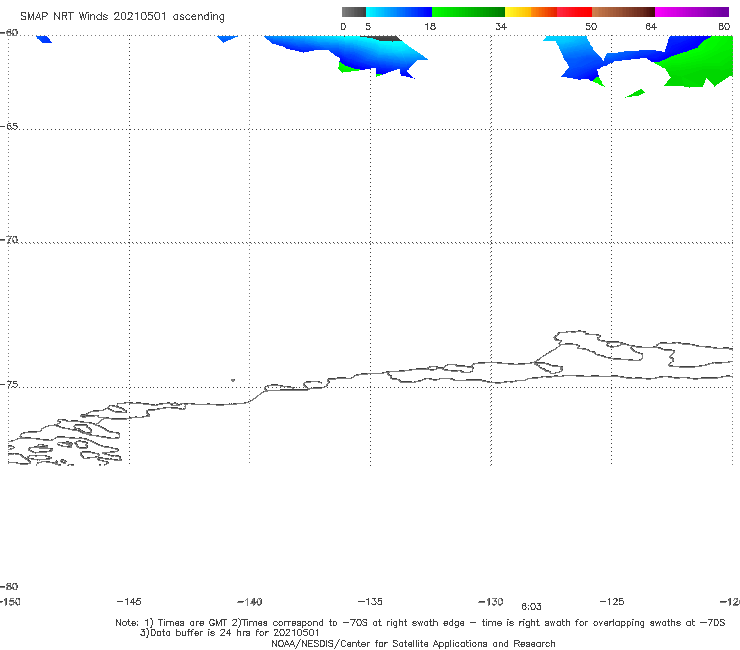Click the red segment of the color scale

574,12
